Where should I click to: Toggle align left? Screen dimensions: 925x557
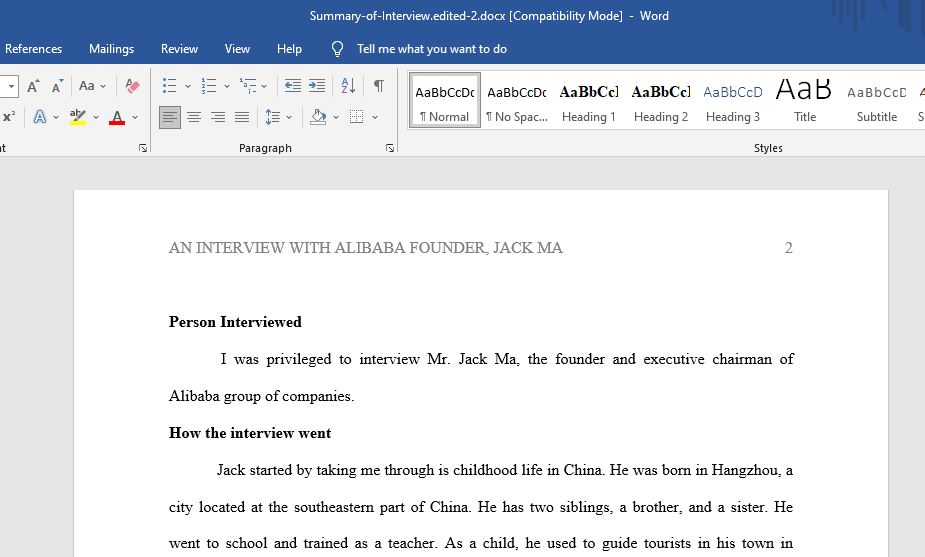click(169, 117)
